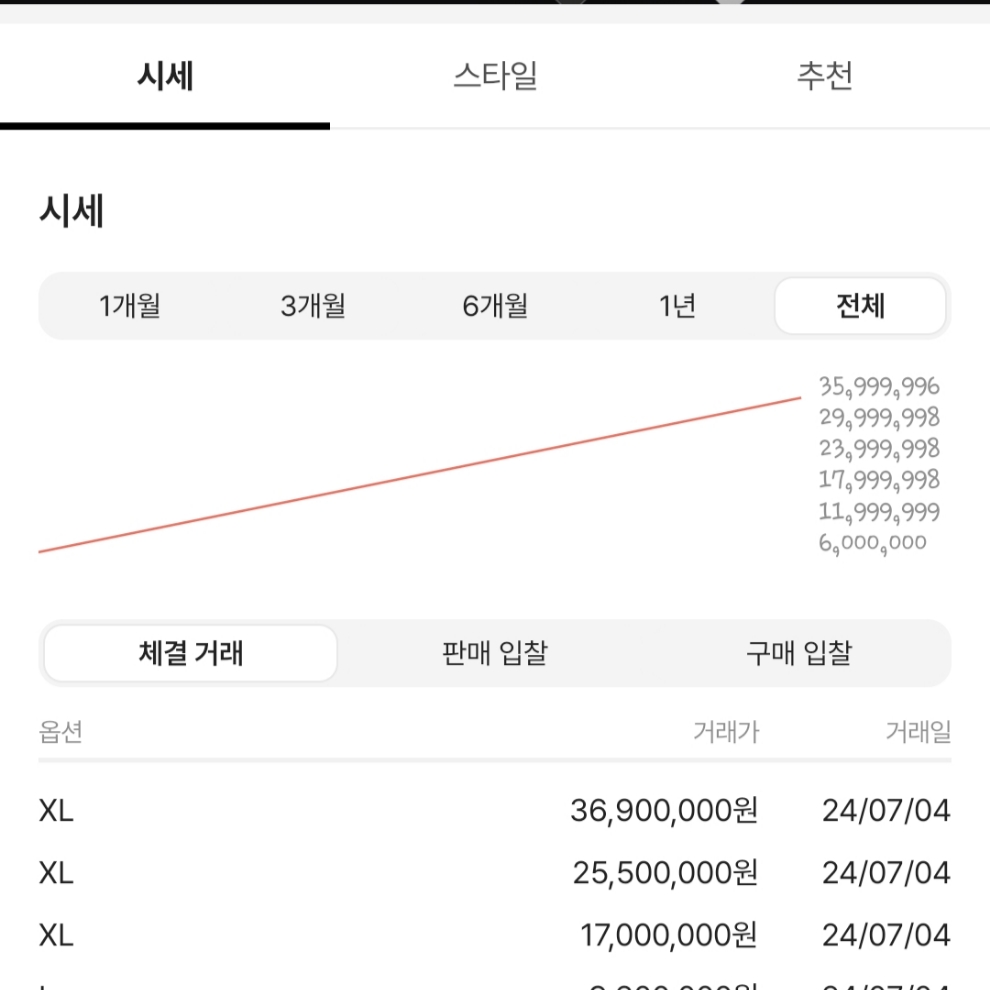Click the 35,999,996 chart axis label
The width and height of the screenshot is (990, 990).
(x=879, y=387)
